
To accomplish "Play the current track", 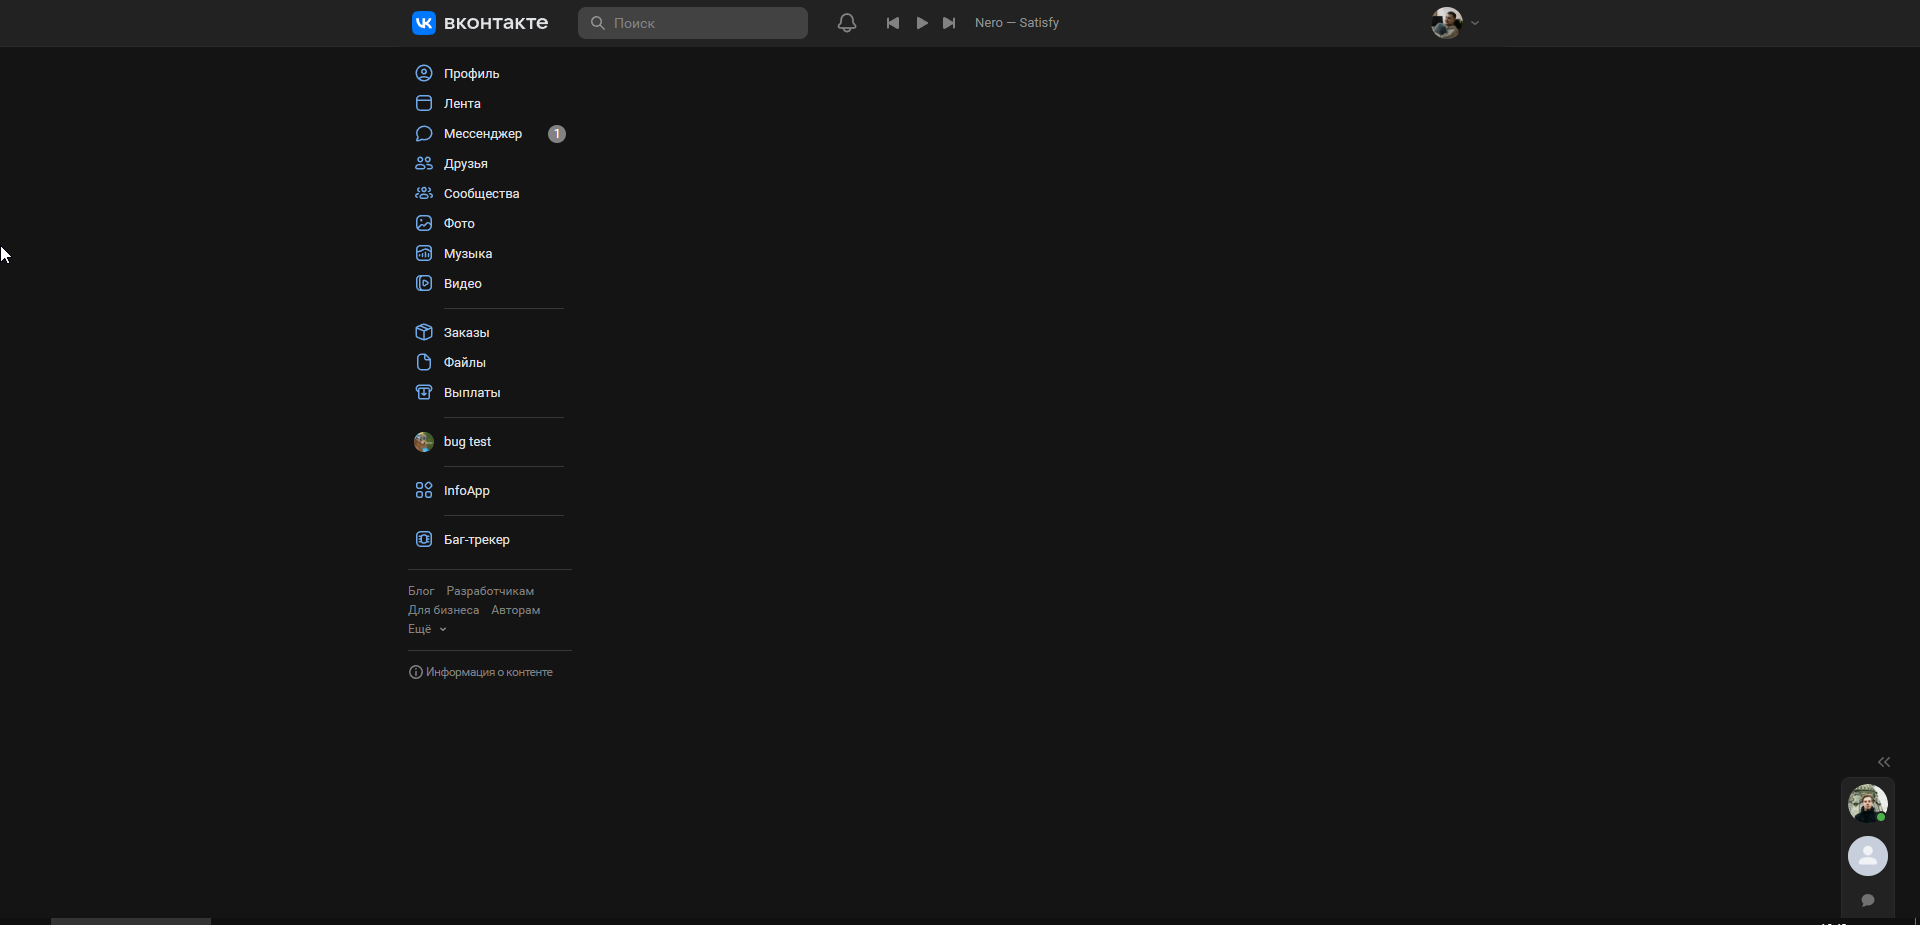I will [x=922, y=23].
